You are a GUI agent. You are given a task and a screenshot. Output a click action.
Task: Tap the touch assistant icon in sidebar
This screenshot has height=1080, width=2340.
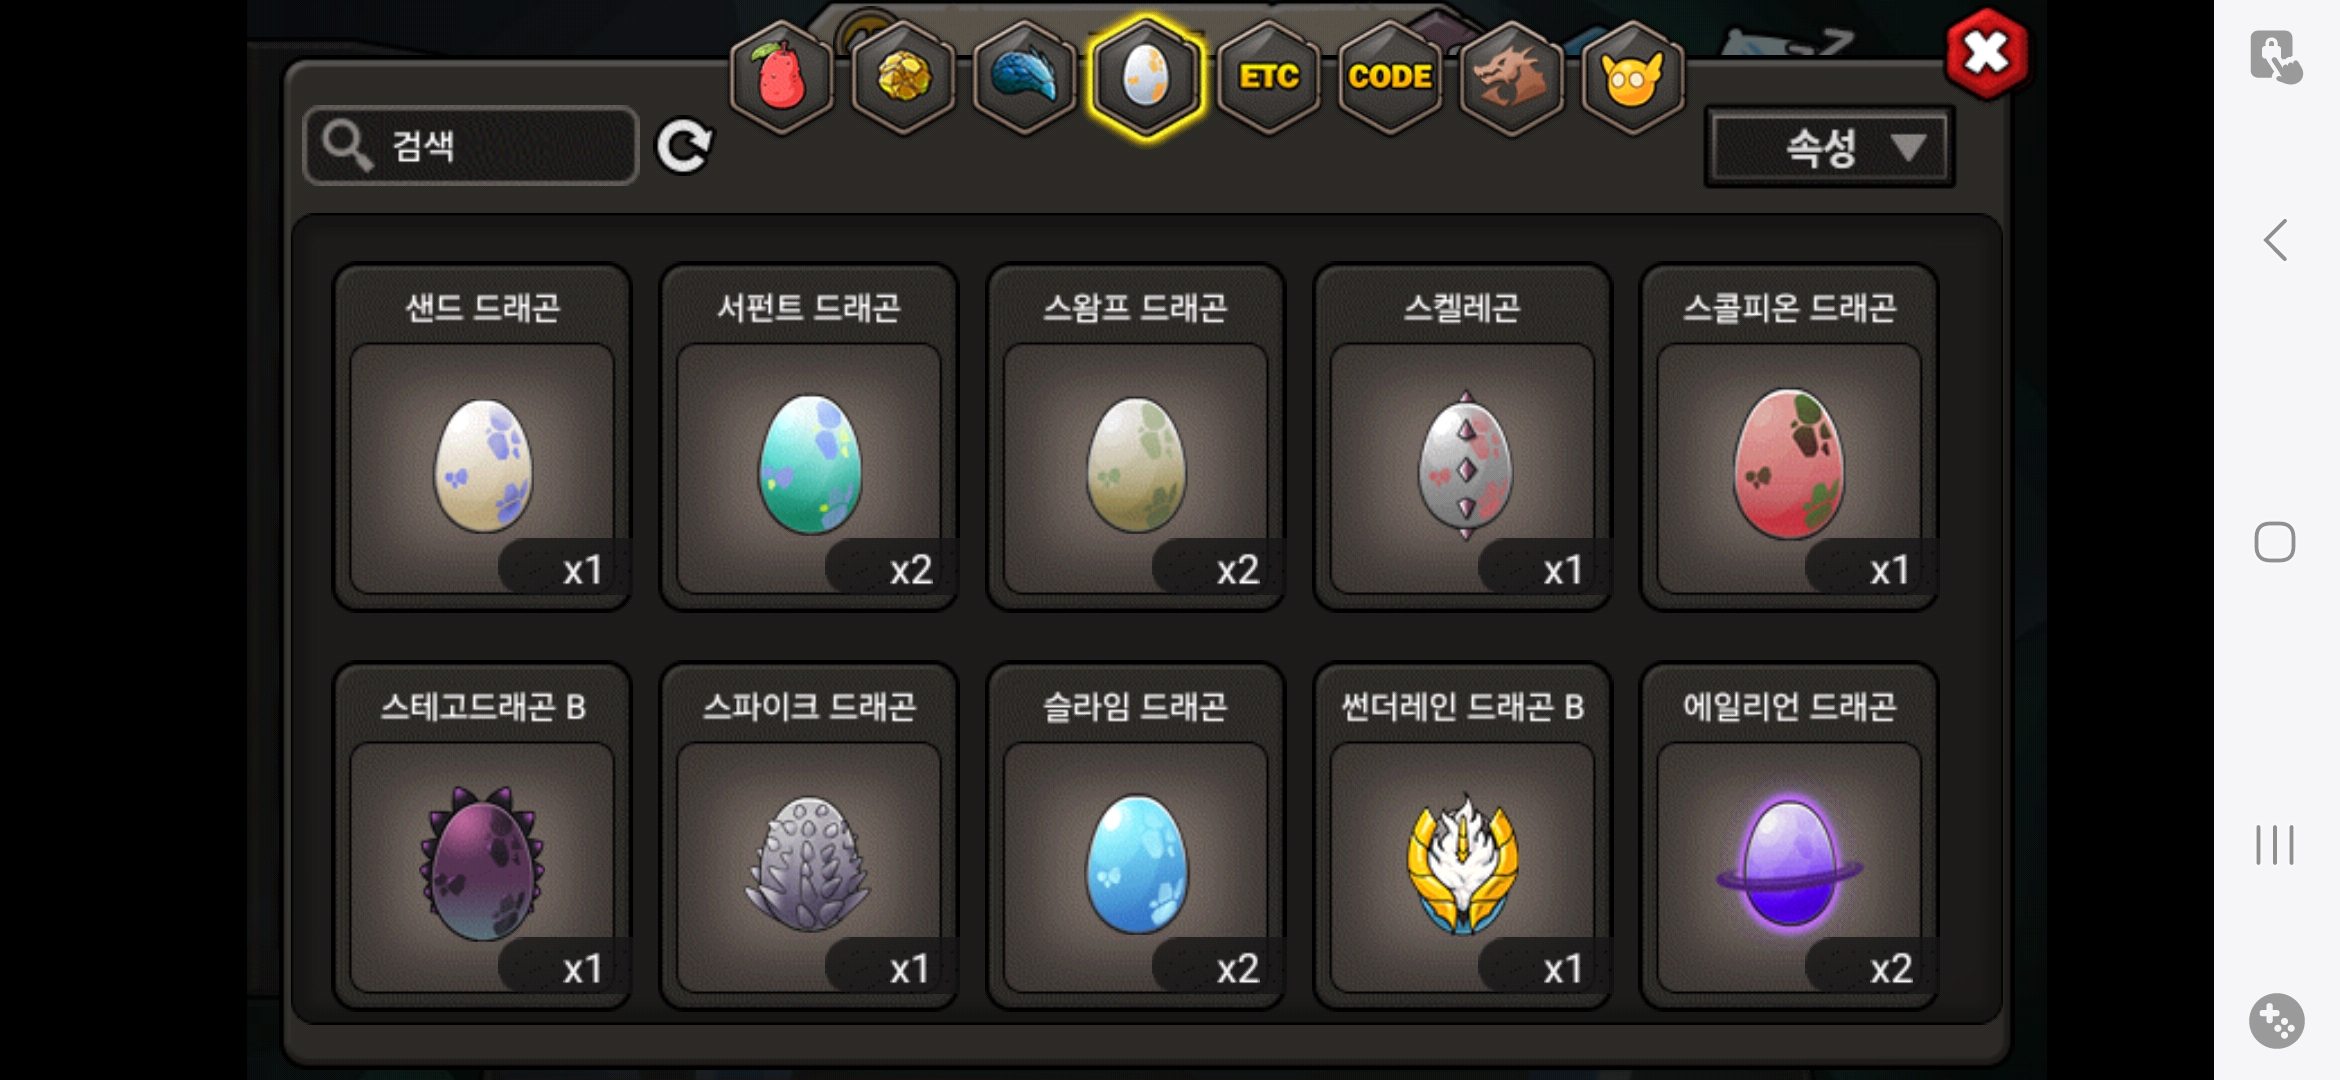coord(2276,56)
